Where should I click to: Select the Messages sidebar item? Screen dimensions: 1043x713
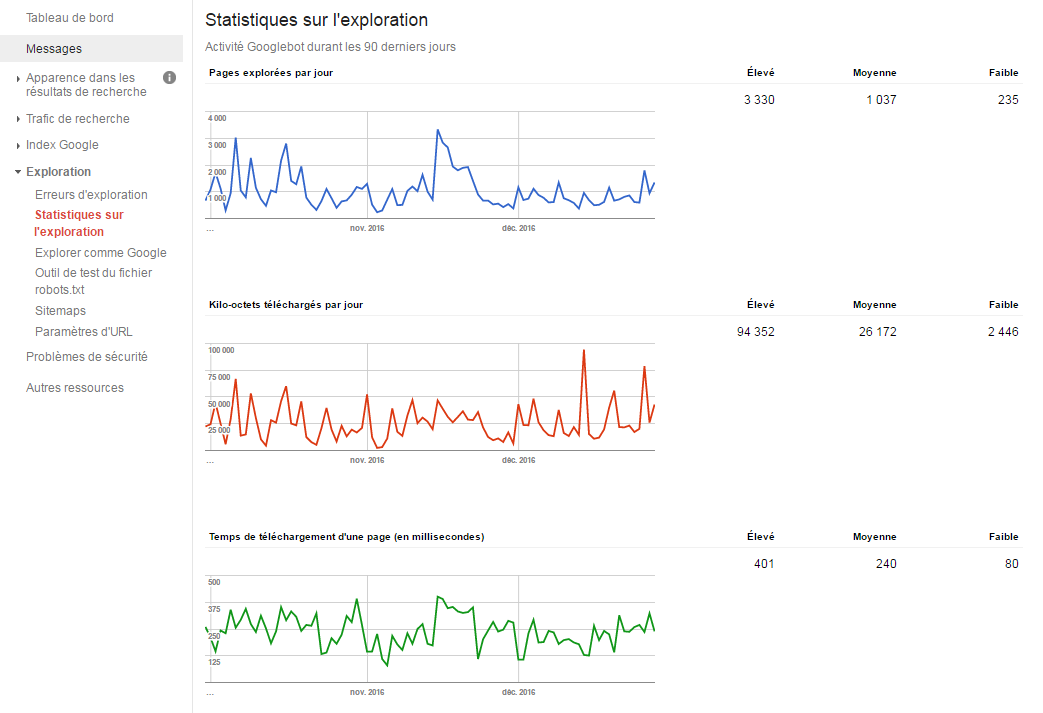pyautogui.click(x=54, y=49)
